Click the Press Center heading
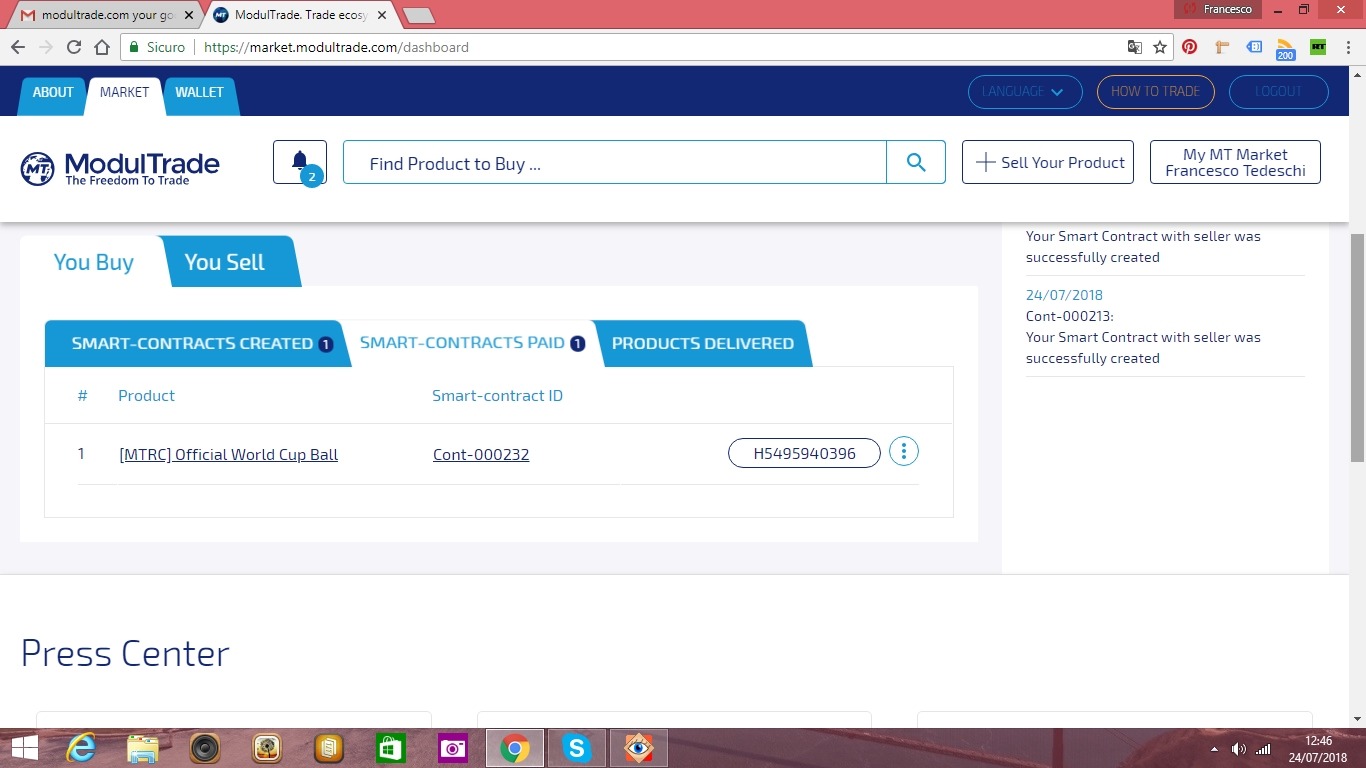 click(125, 653)
